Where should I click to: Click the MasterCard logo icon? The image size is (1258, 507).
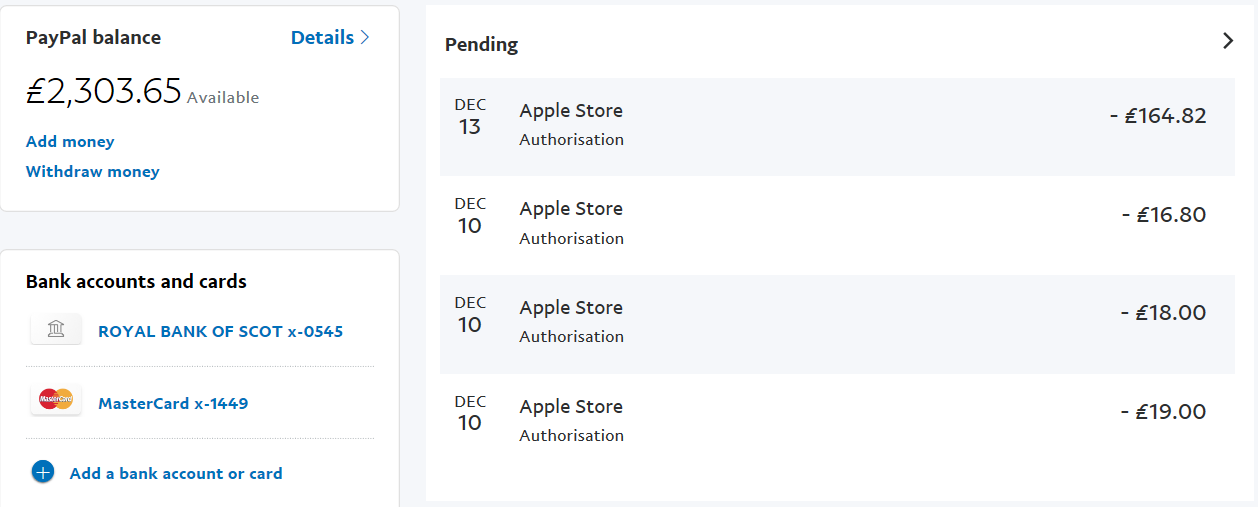[x=56, y=400]
